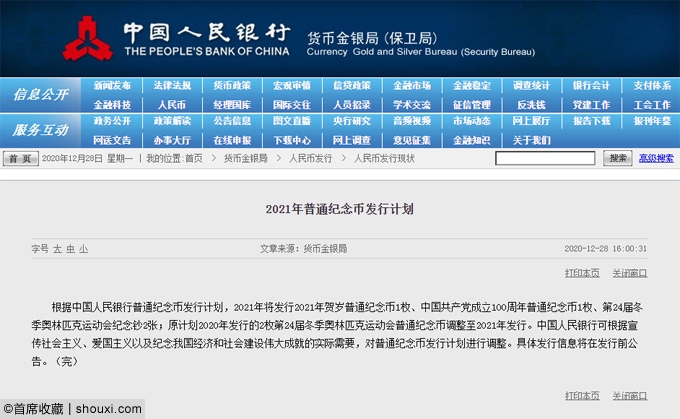680x419 pixels.
Task: Set font size to 大
Action: 57,249
